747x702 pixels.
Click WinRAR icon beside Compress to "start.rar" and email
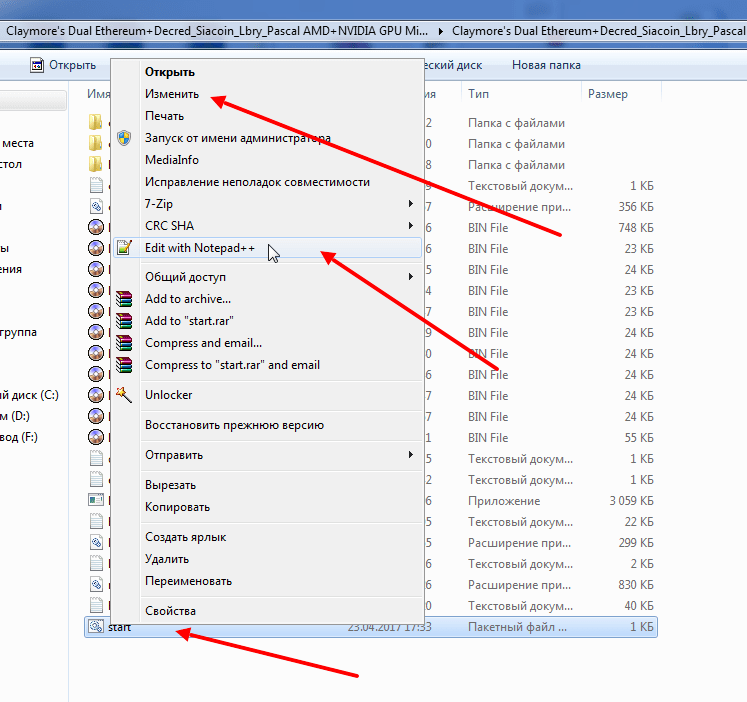pyautogui.click(x=124, y=365)
